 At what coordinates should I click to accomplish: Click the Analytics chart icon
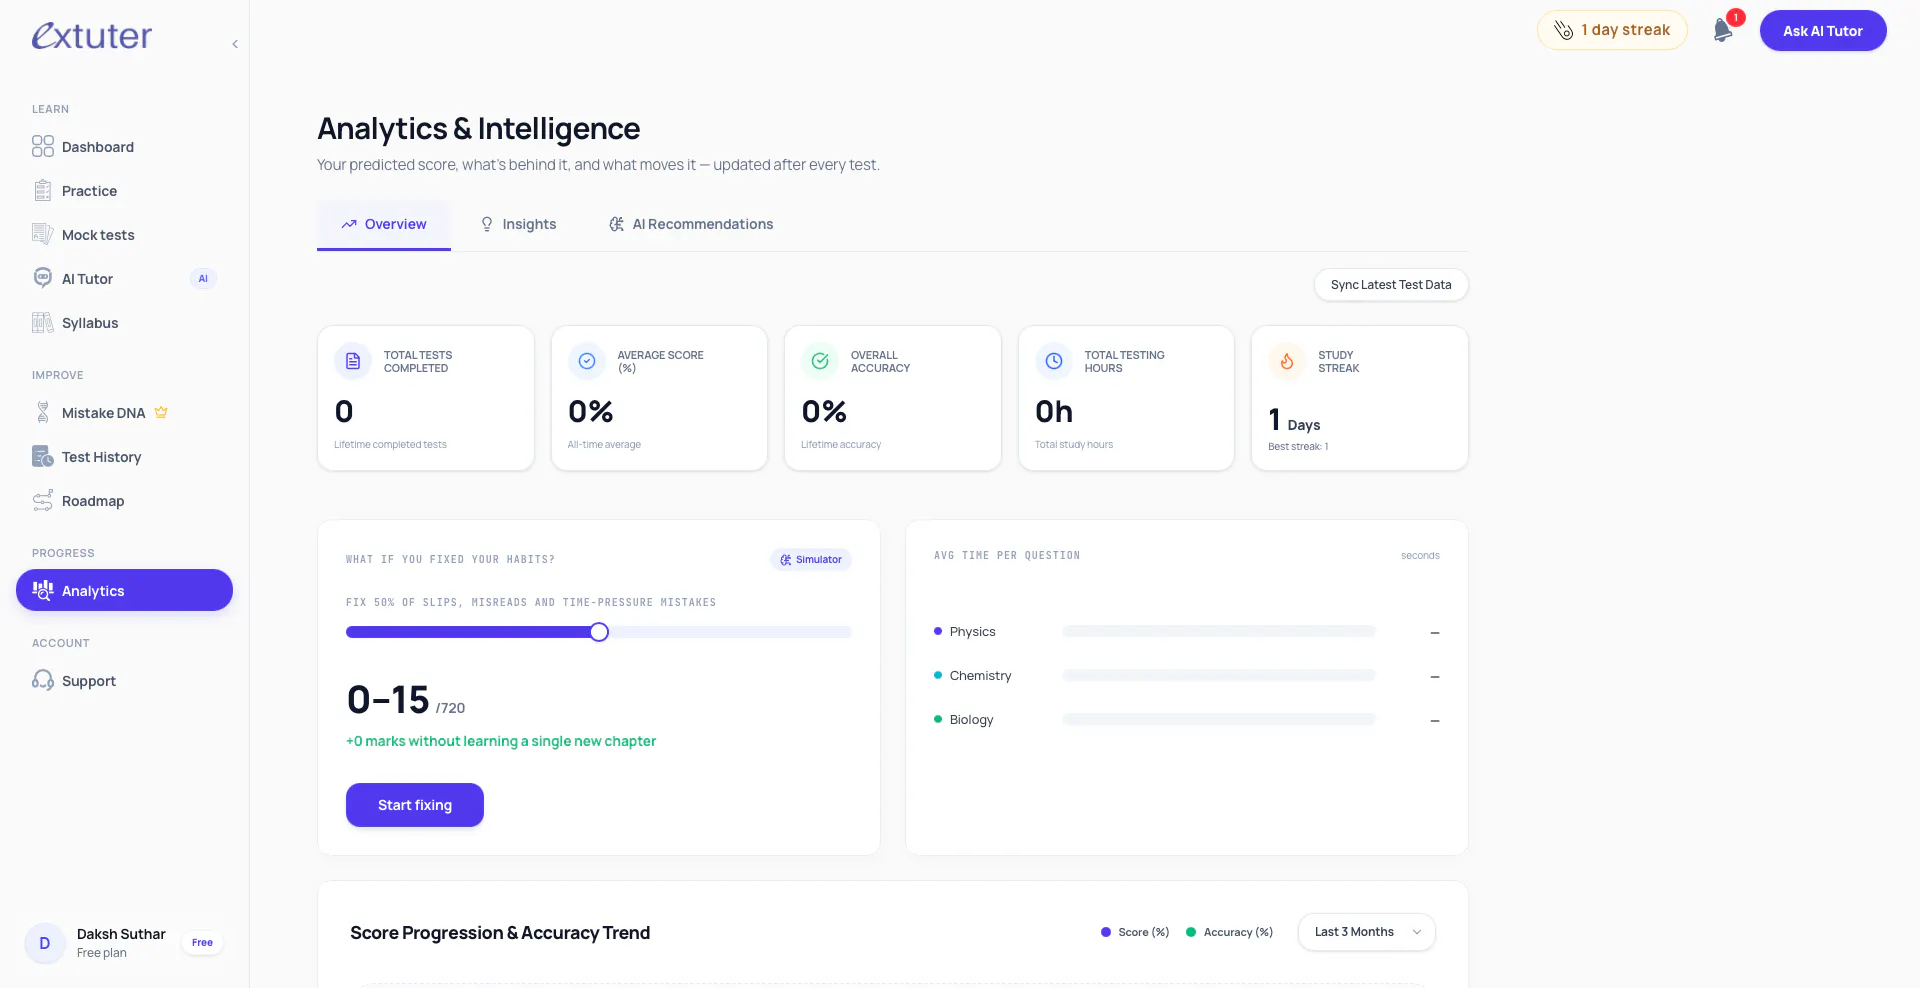(x=42, y=590)
